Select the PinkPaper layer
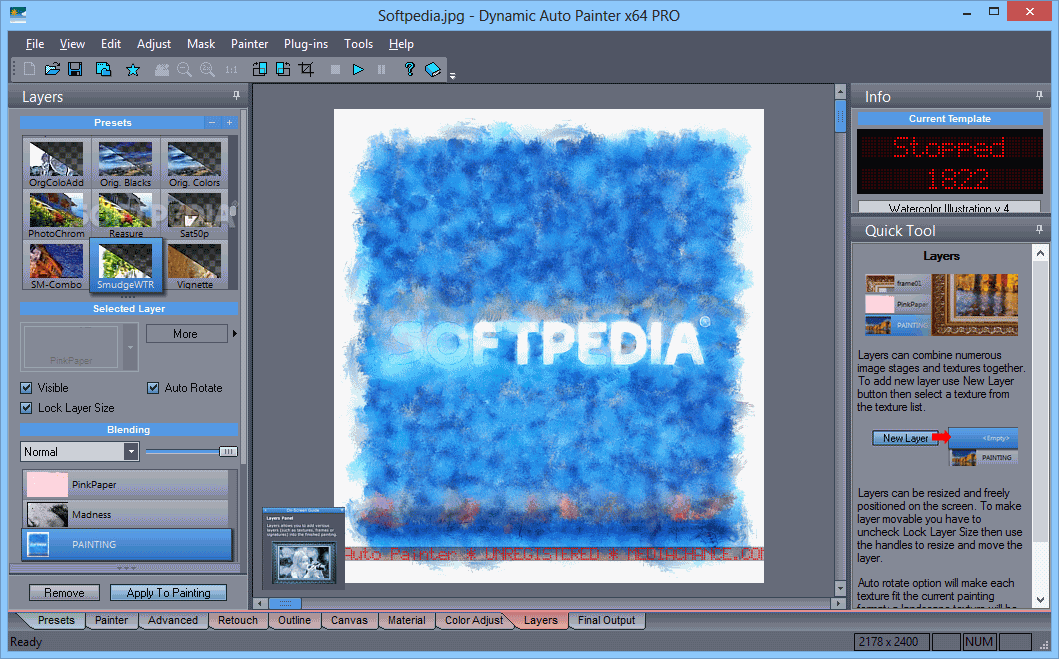Image resolution: width=1059 pixels, height=659 pixels. point(127,485)
